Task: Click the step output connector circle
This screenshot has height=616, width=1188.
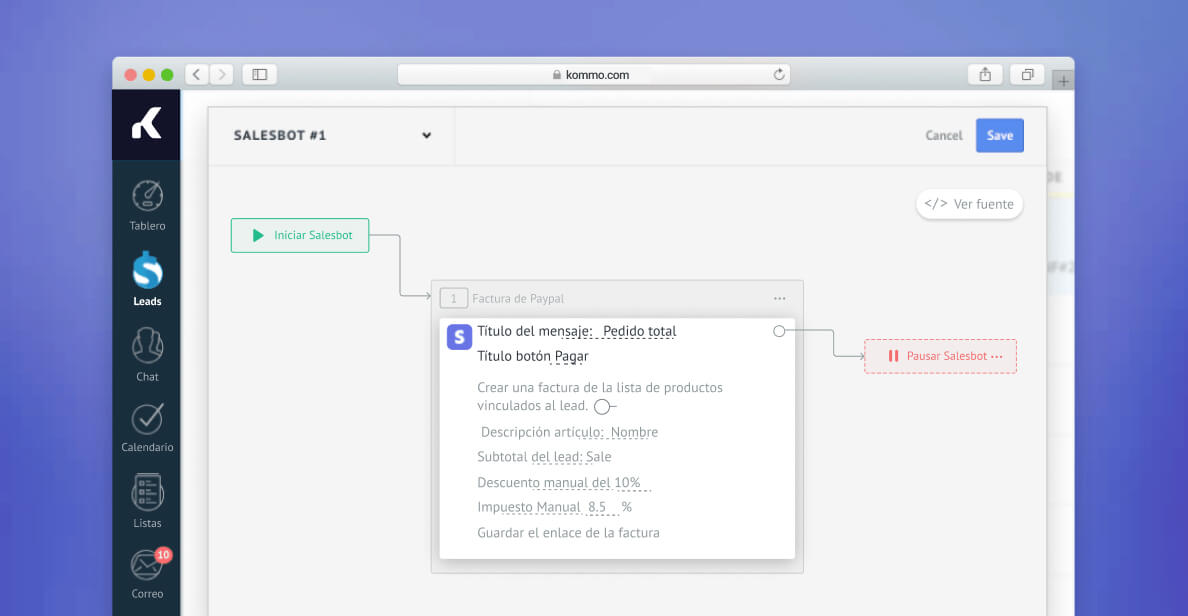Action: [779, 331]
